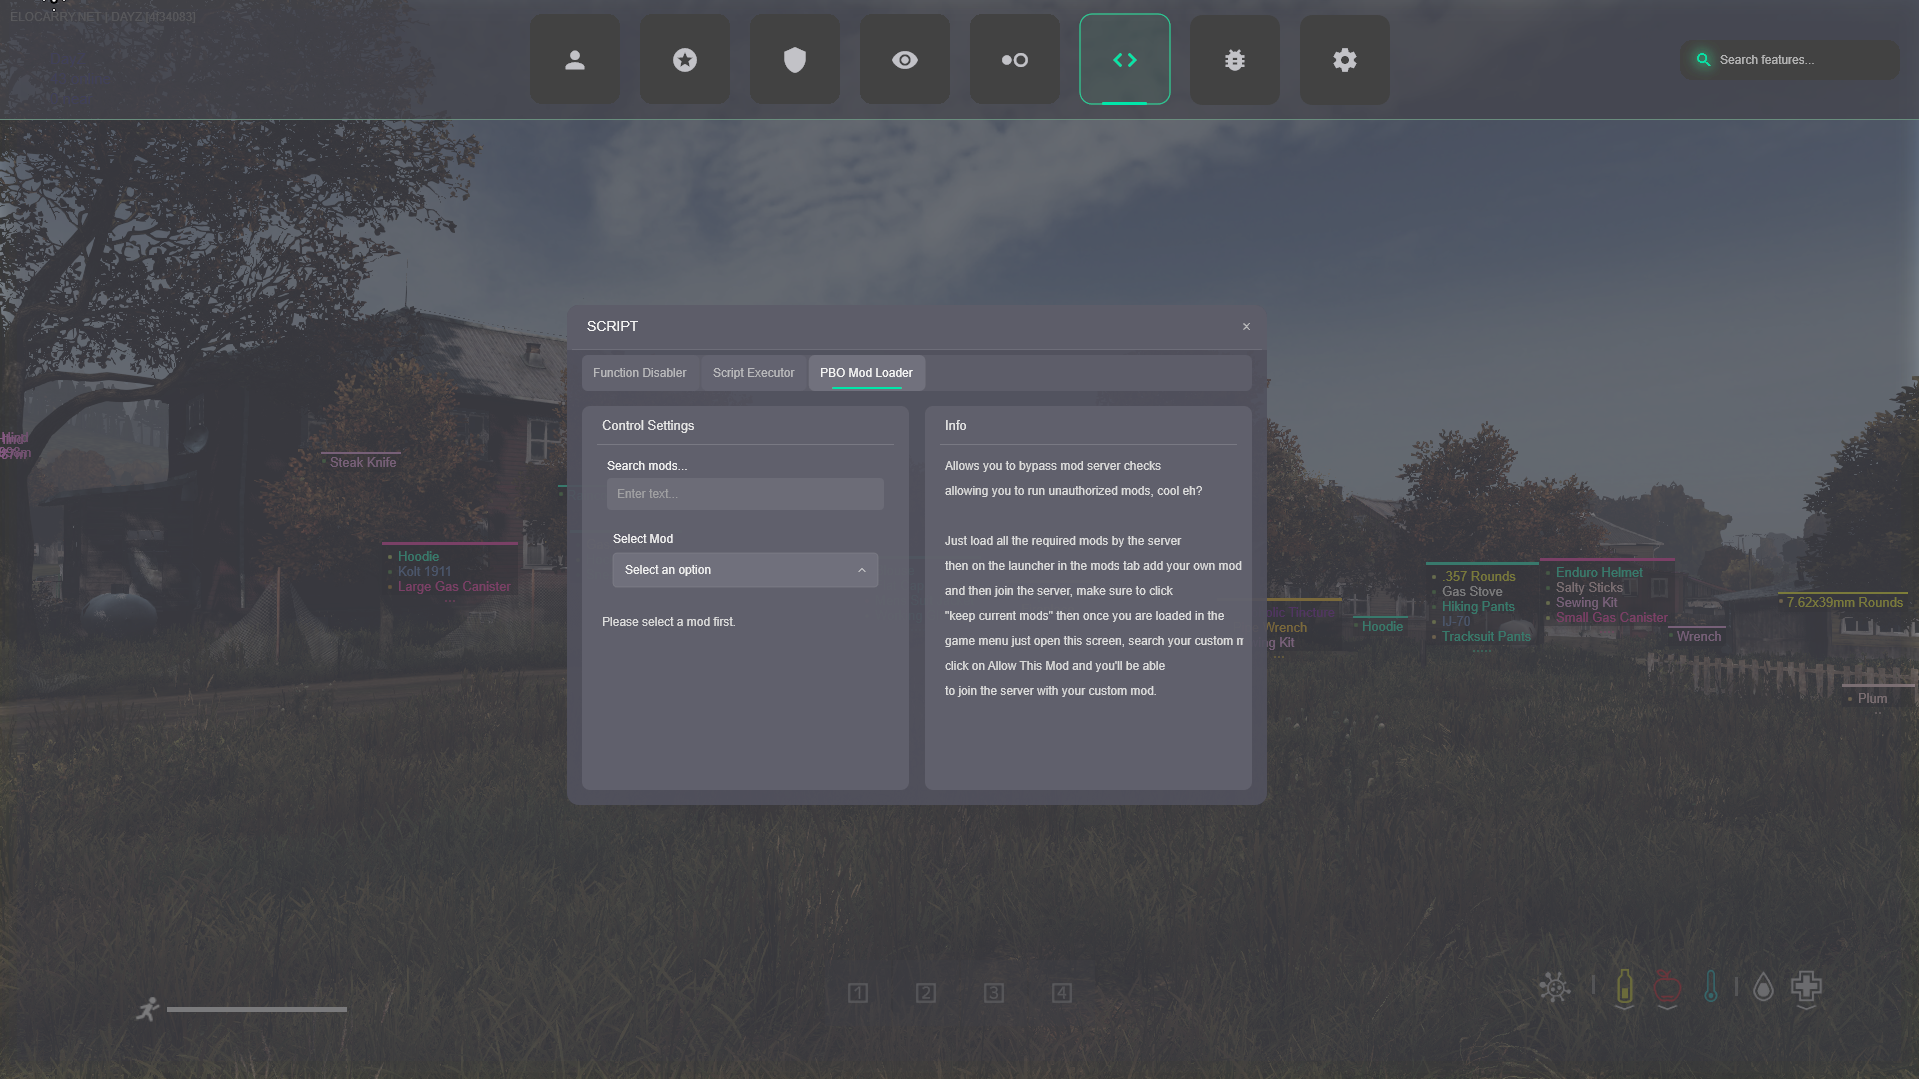Click the eye visuals category icon
Screen dimensions: 1919x1079
(904, 60)
